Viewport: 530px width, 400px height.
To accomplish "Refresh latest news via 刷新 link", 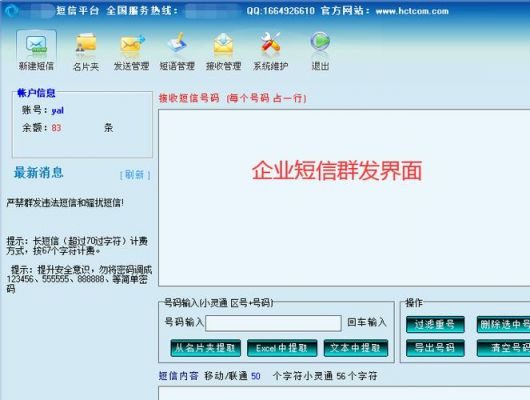I will point(135,175).
